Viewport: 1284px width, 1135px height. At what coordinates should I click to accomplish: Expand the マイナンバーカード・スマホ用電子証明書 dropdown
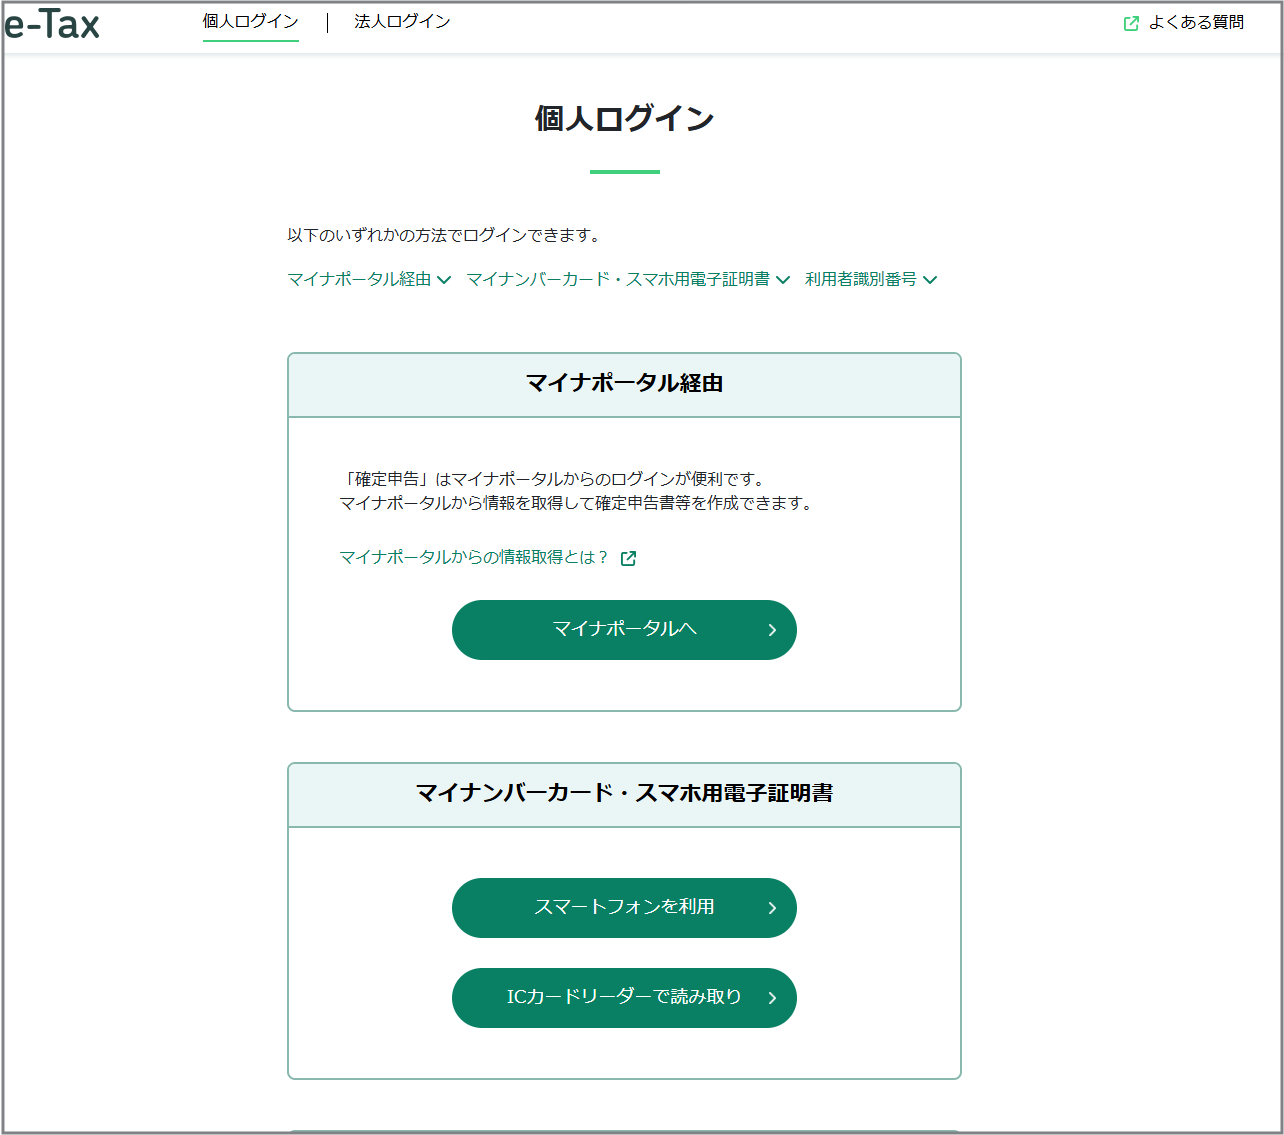tap(622, 279)
